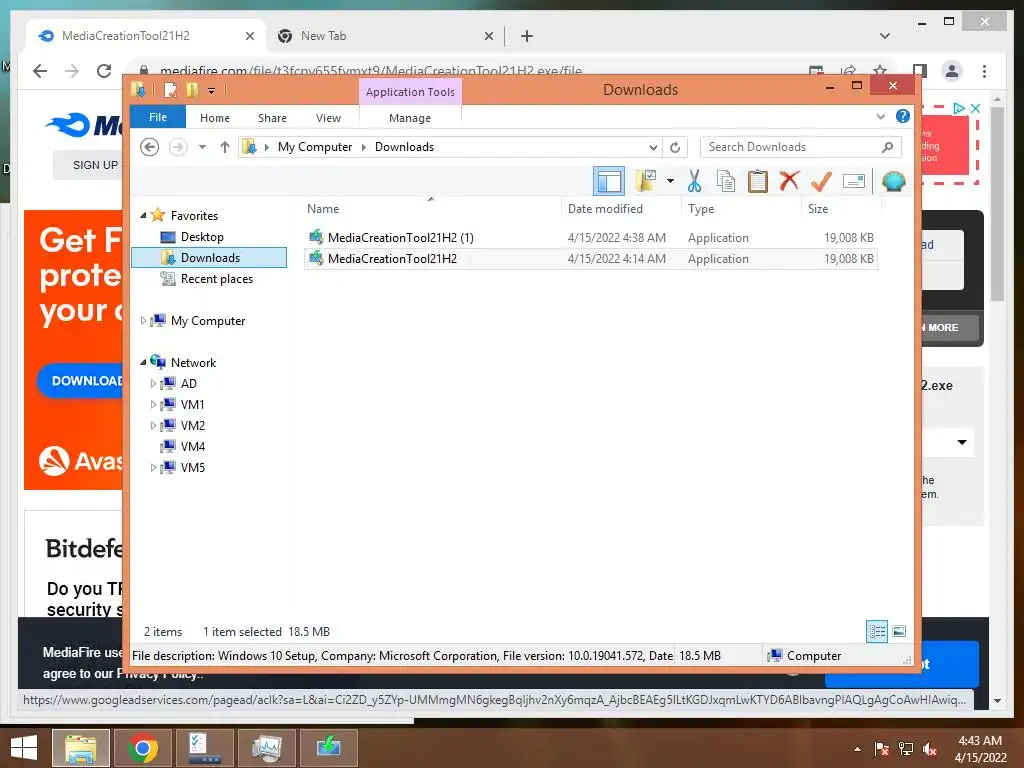Select Downloads in the navigation pane
Viewport: 1024px width, 768px height.
pos(209,257)
